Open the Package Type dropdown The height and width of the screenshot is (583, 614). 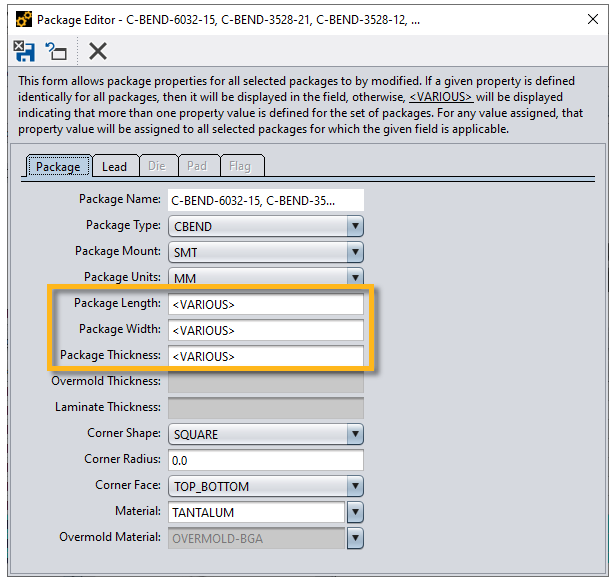pos(266,226)
